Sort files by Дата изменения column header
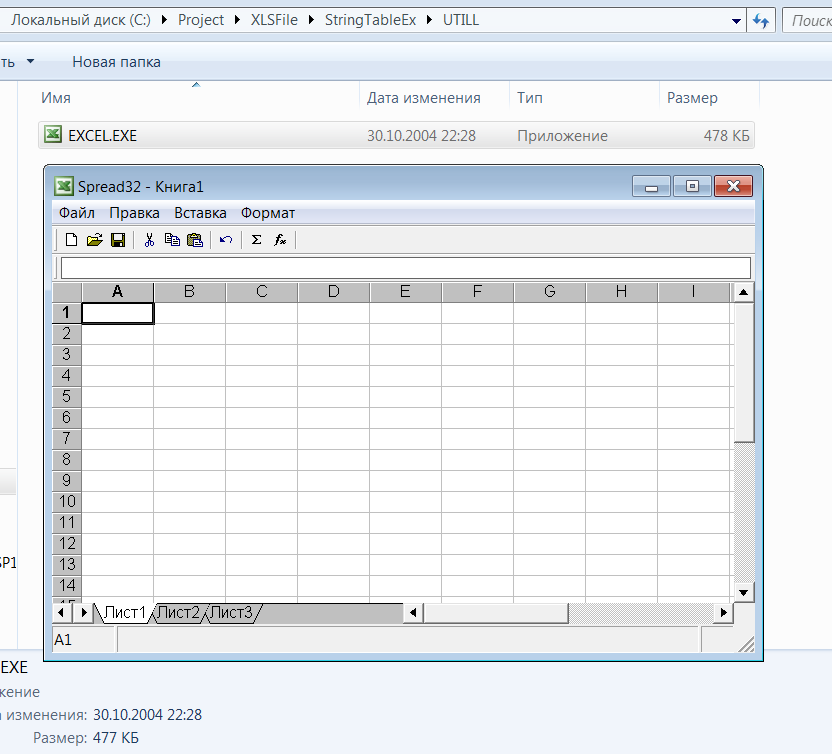Screen dimensions: 832x754 coord(435,98)
